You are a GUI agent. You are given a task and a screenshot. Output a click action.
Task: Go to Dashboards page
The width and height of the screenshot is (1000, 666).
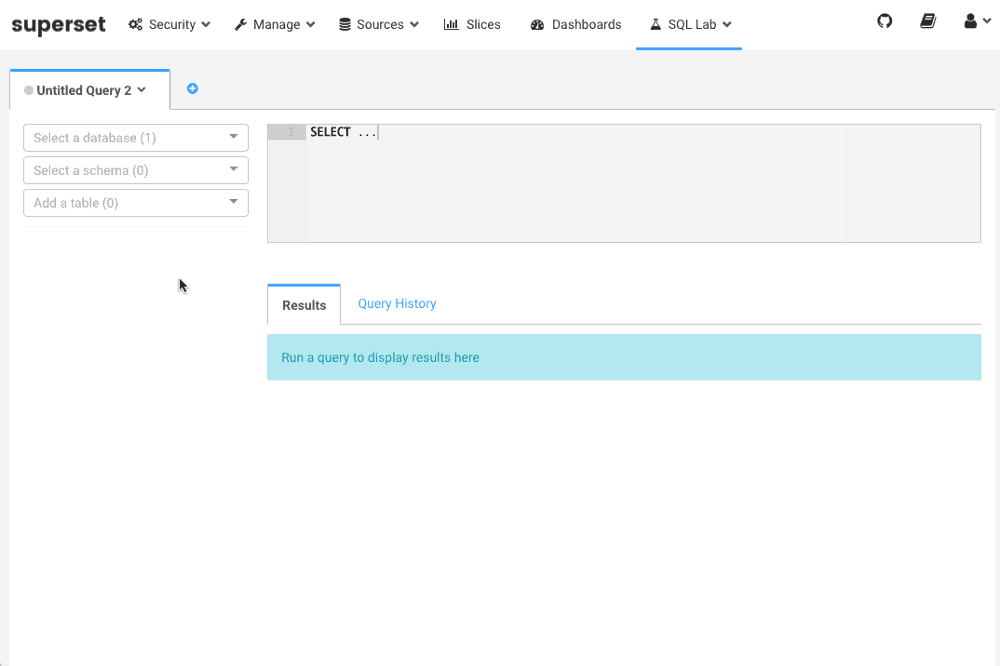[576, 24]
